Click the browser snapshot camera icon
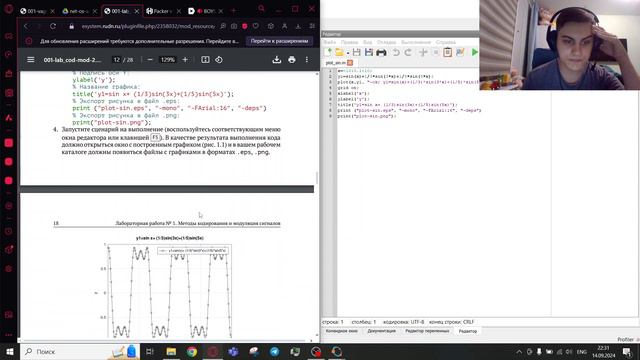 click(234, 26)
